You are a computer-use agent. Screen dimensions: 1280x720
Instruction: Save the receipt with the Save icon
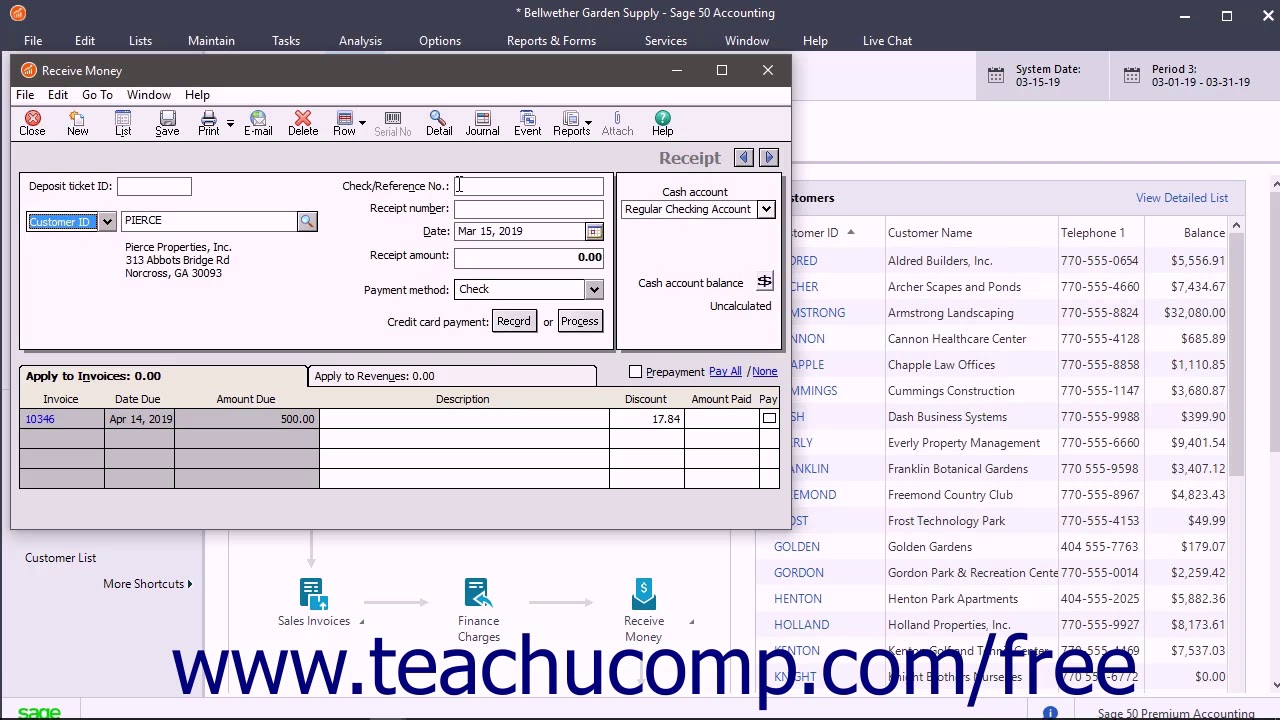click(167, 123)
